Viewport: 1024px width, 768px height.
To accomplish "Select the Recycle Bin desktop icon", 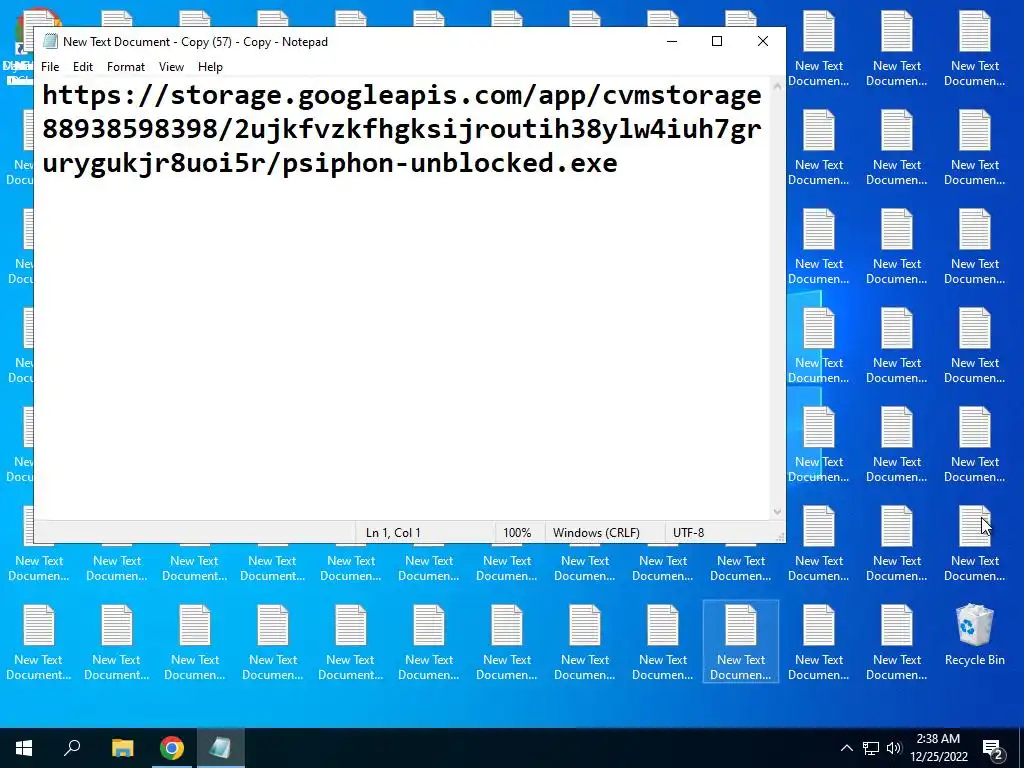I will [x=974, y=635].
